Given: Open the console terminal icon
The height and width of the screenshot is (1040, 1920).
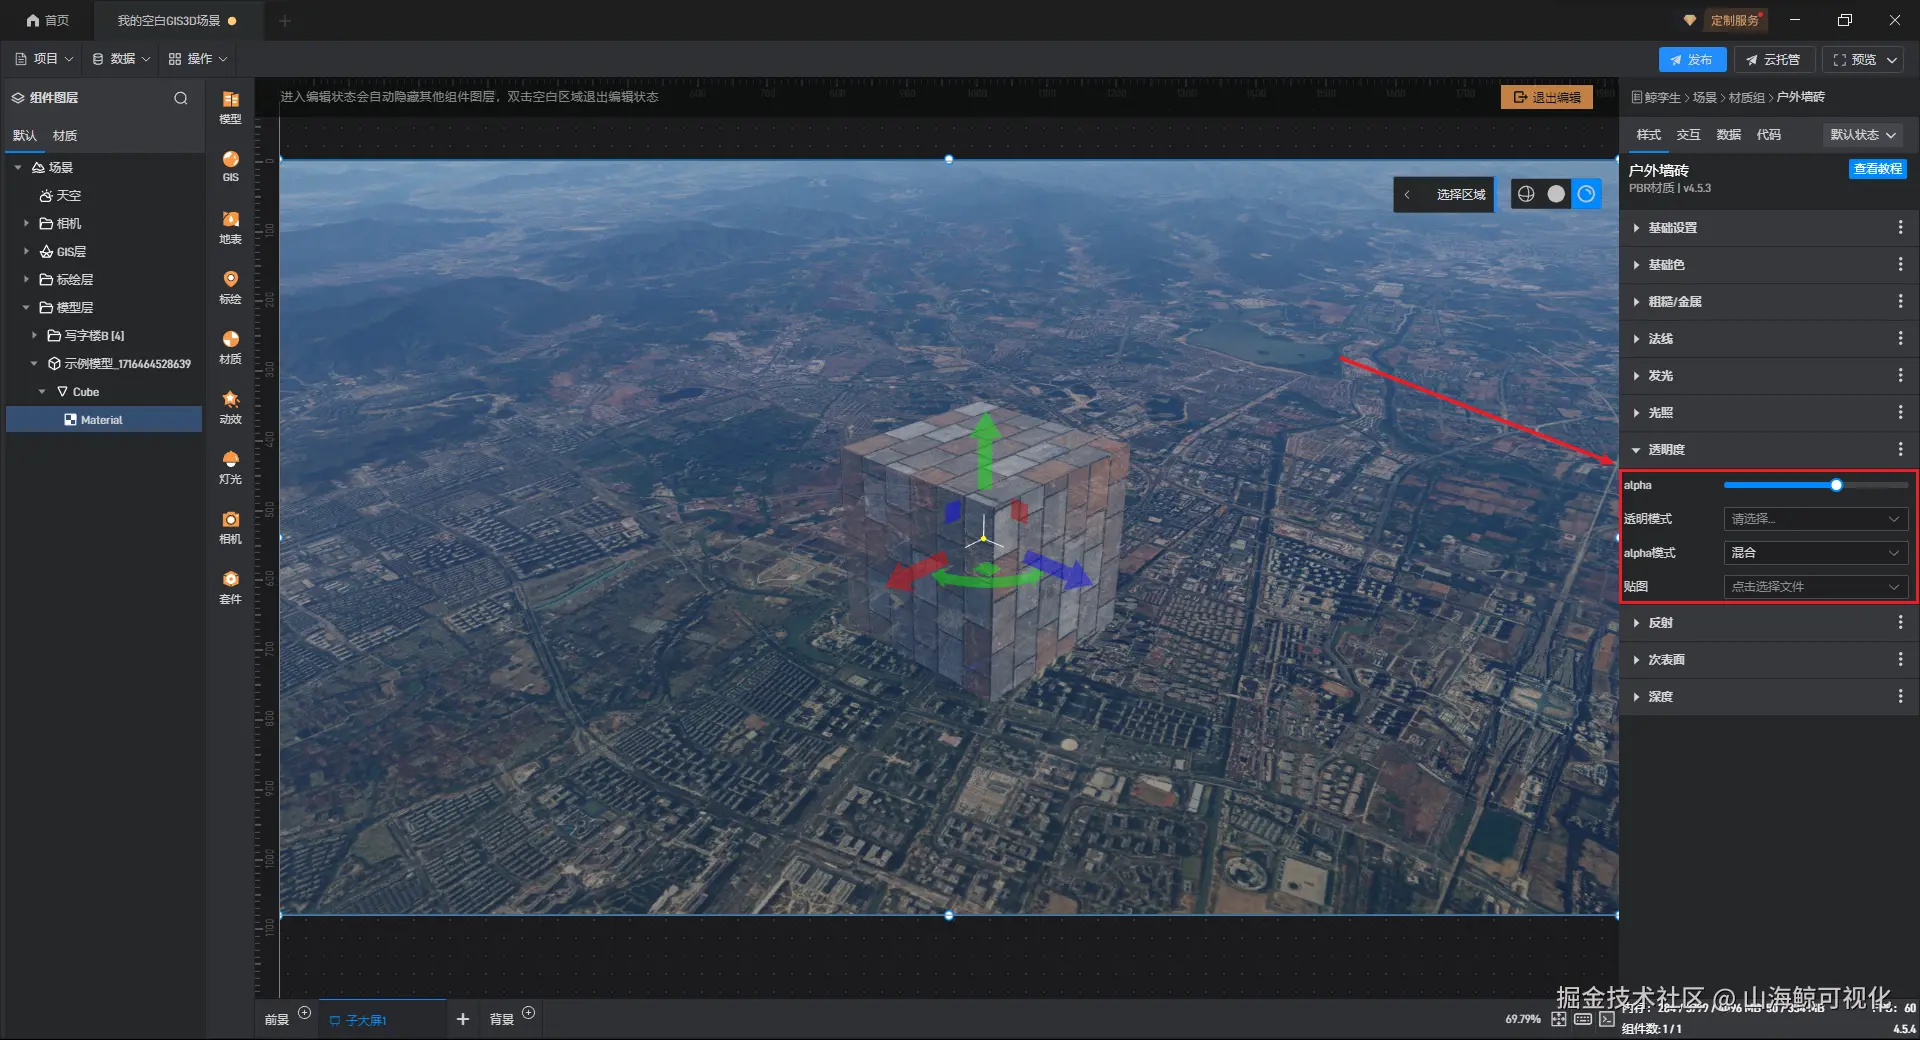Looking at the screenshot, I should [x=1607, y=1019].
